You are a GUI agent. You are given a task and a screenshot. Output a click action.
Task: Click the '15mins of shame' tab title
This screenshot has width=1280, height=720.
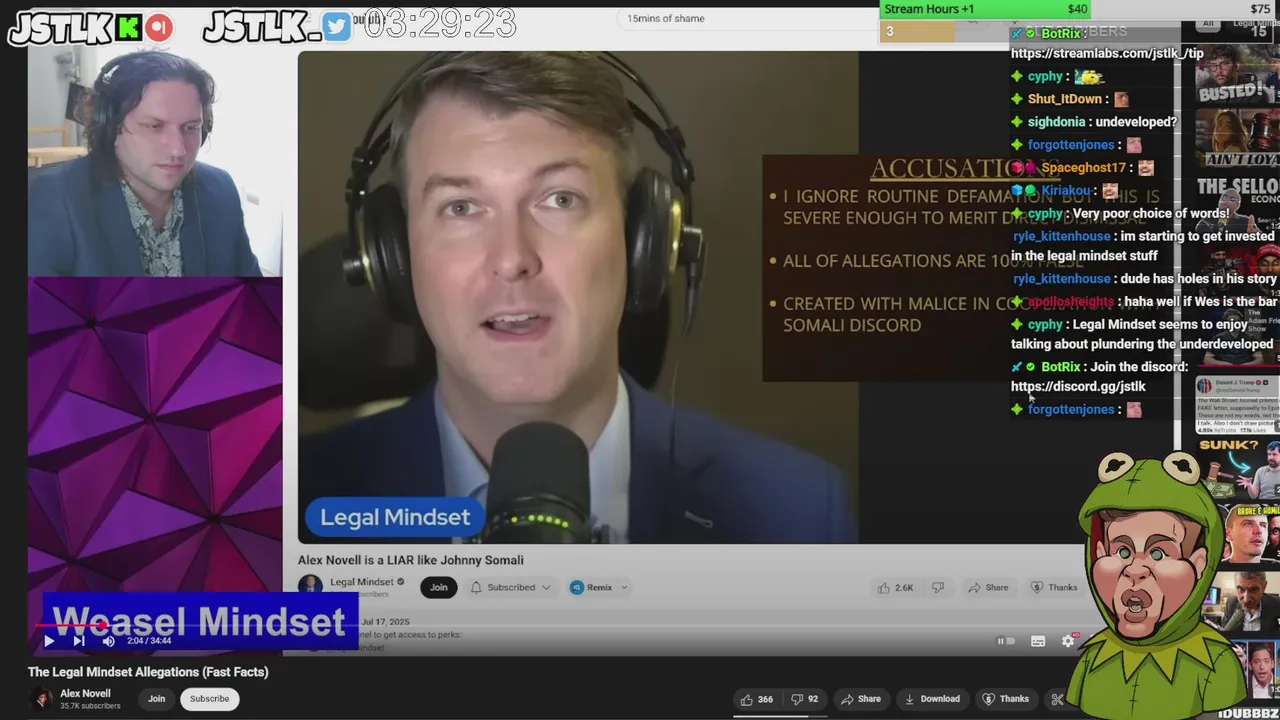pyautogui.click(x=665, y=18)
